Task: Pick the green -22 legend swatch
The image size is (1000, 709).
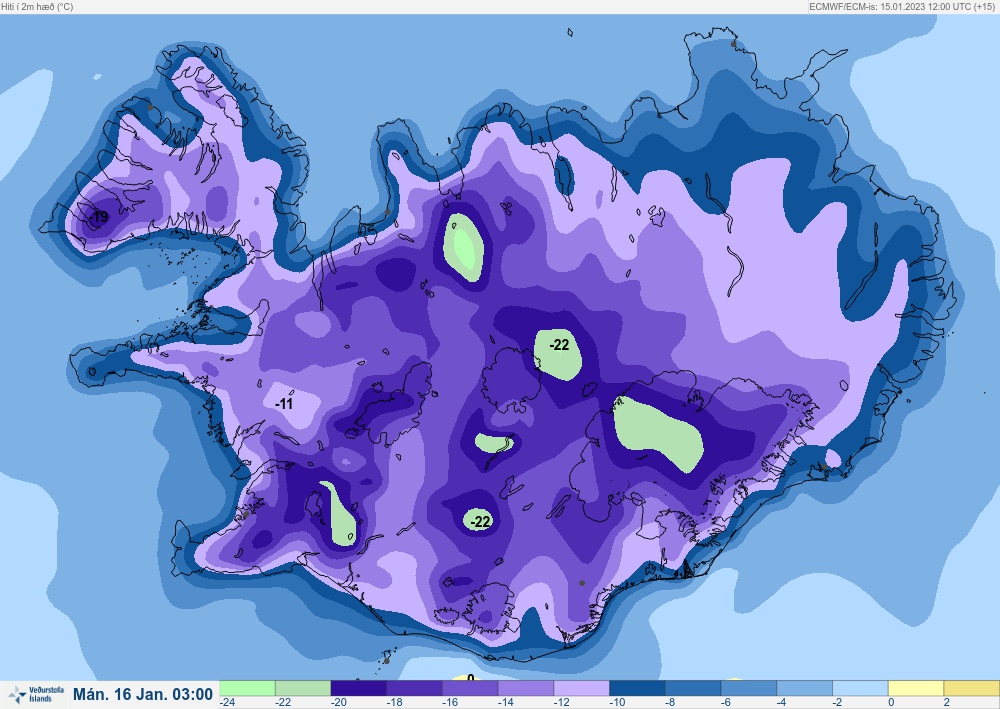Action: tap(303, 688)
